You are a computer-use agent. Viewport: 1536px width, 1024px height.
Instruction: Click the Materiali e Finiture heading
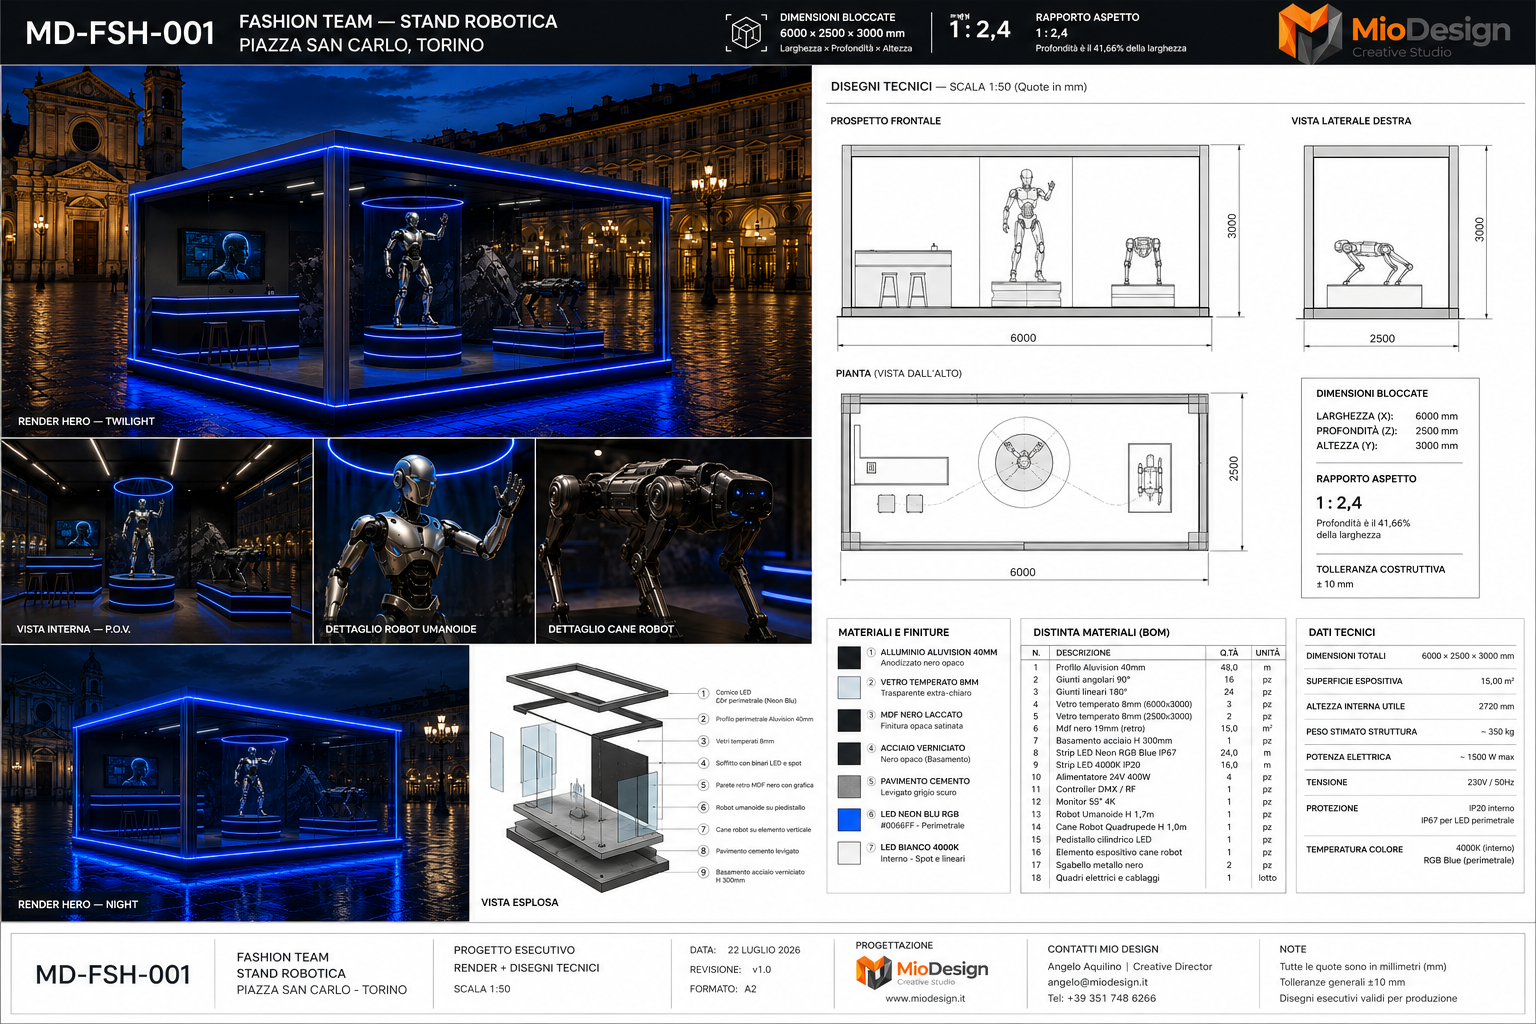click(893, 633)
